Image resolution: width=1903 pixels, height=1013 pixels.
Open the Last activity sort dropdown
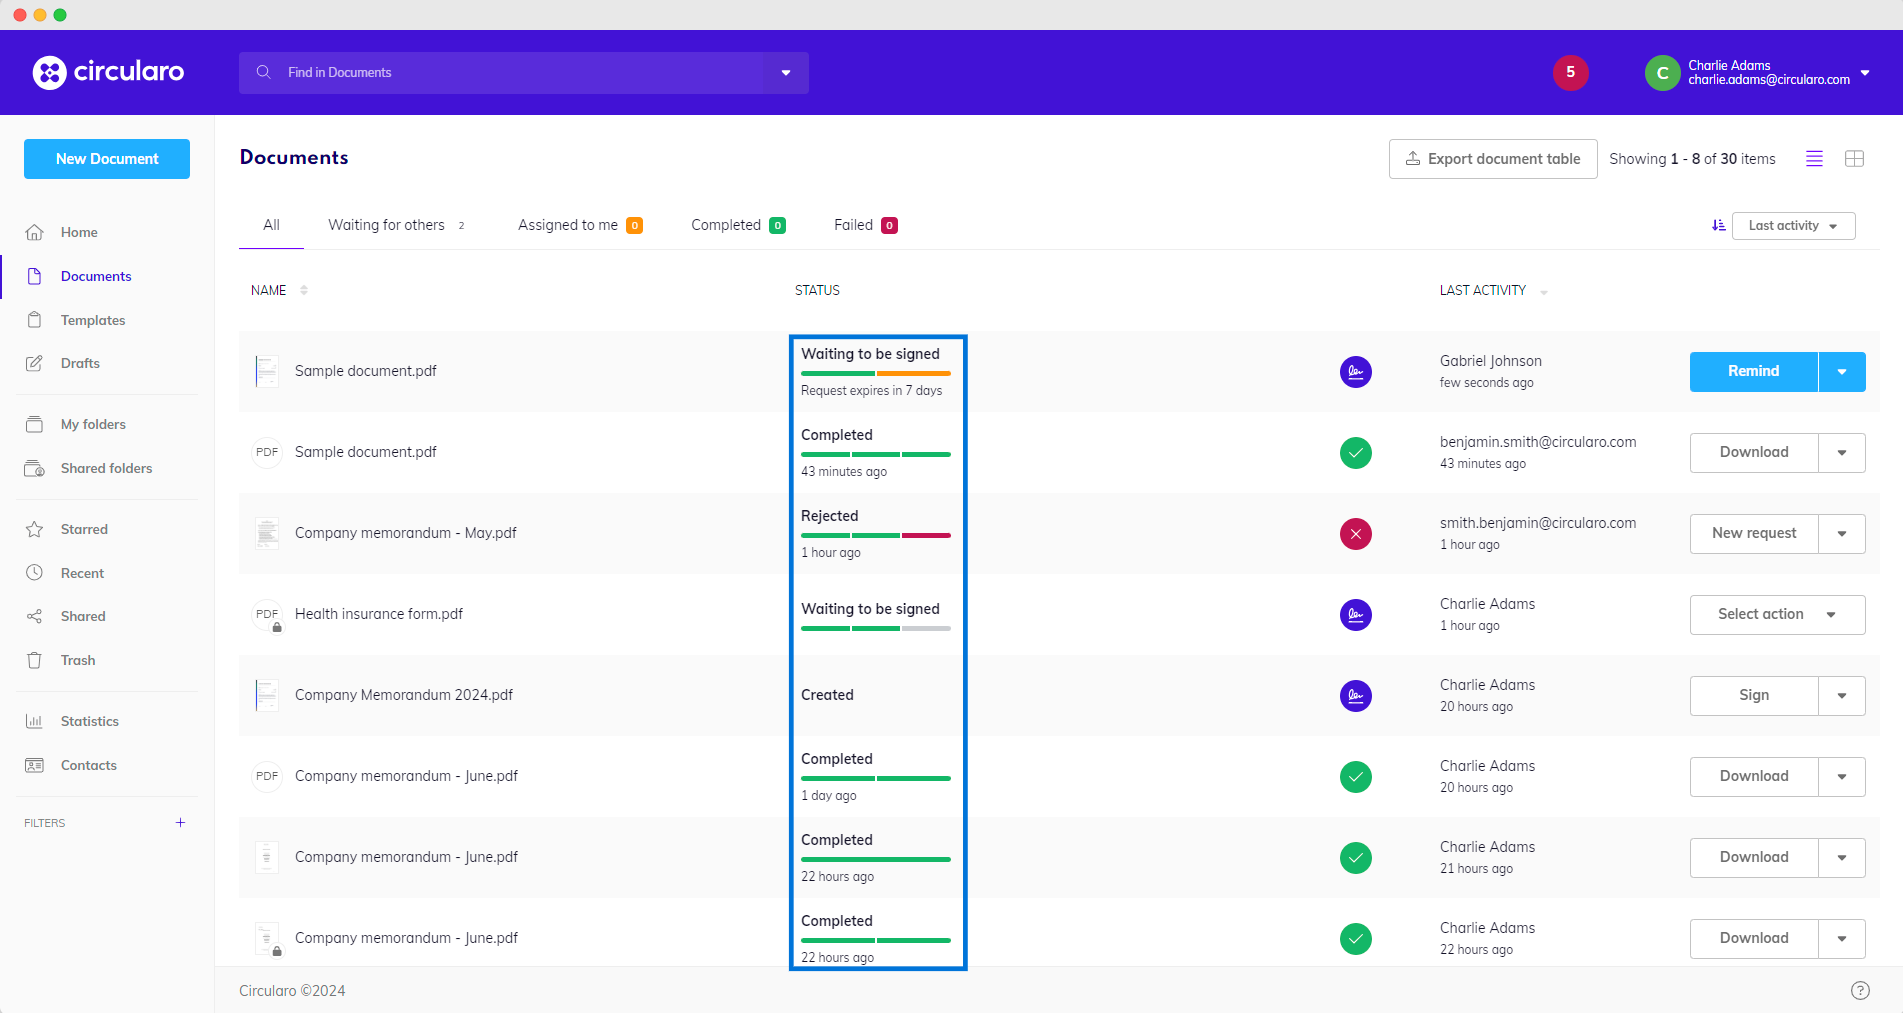point(1793,226)
